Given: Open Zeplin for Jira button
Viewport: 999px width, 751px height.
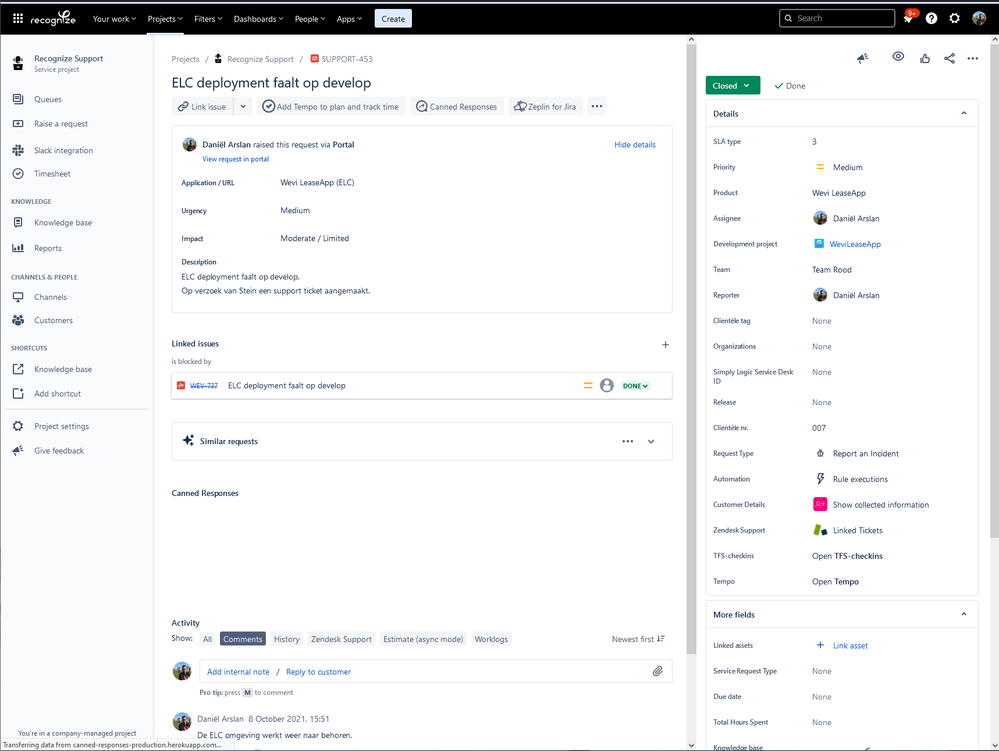Looking at the screenshot, I should [x=545, y=106].
